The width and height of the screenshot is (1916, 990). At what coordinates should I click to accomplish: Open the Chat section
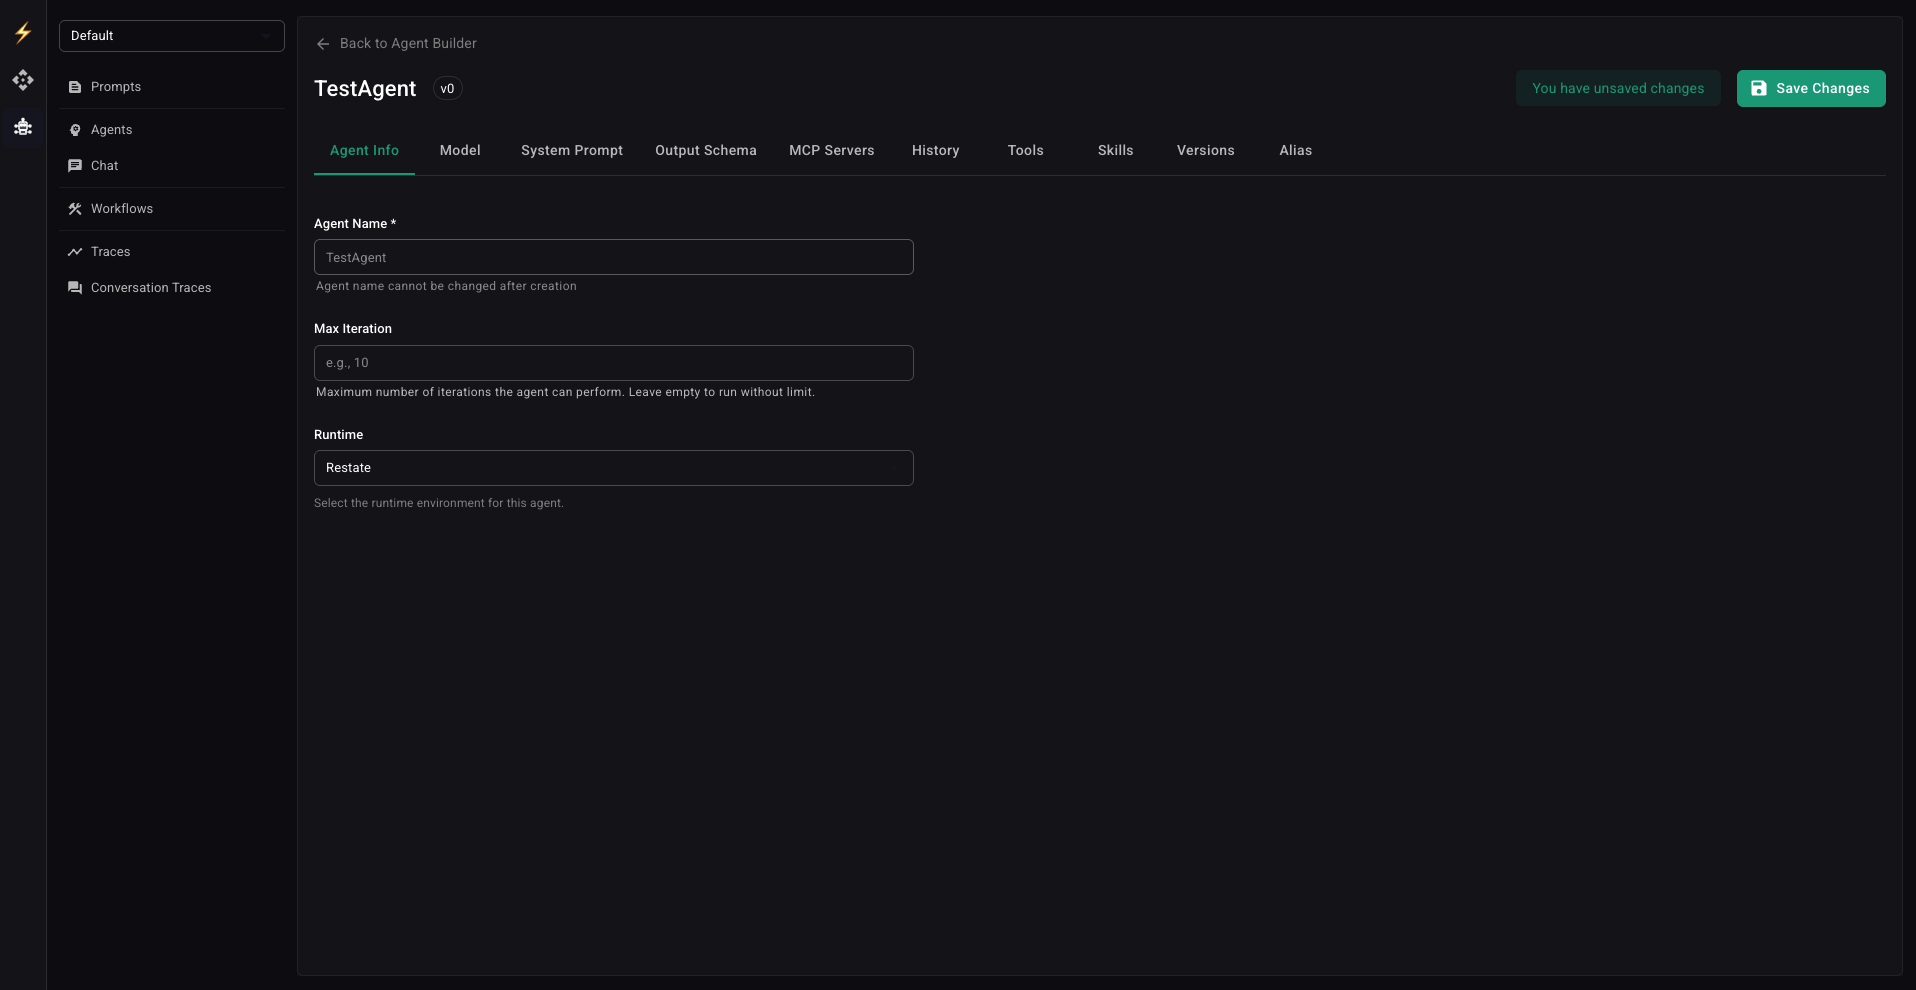click(103, 165)
